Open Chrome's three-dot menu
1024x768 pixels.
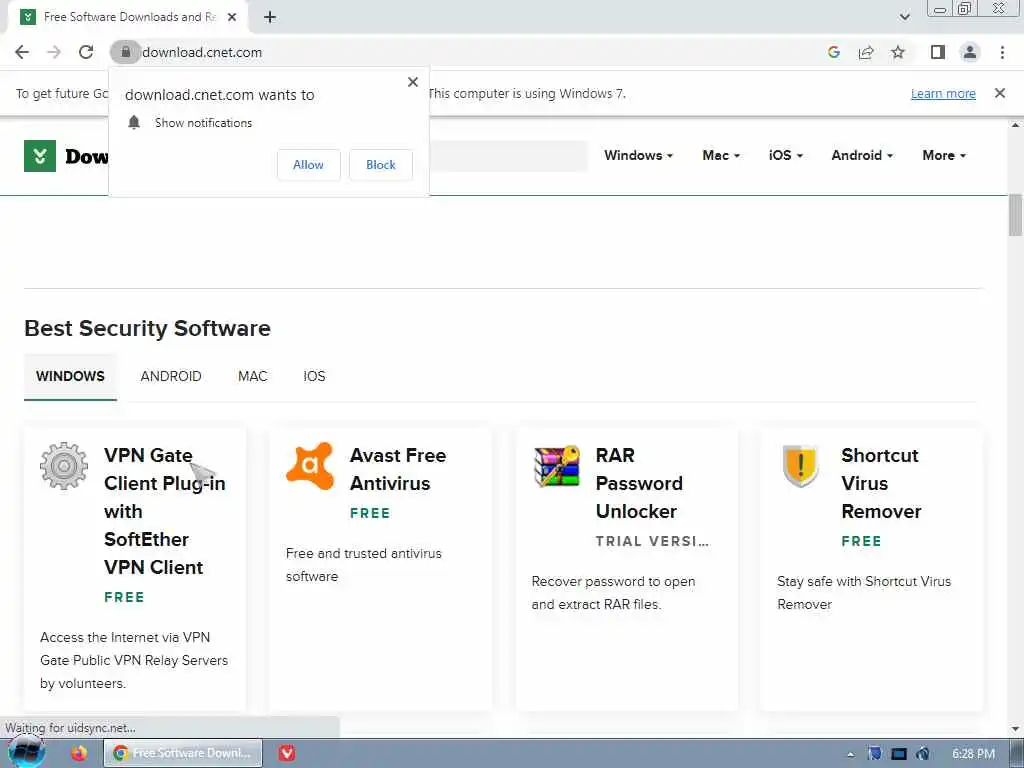1002,52
